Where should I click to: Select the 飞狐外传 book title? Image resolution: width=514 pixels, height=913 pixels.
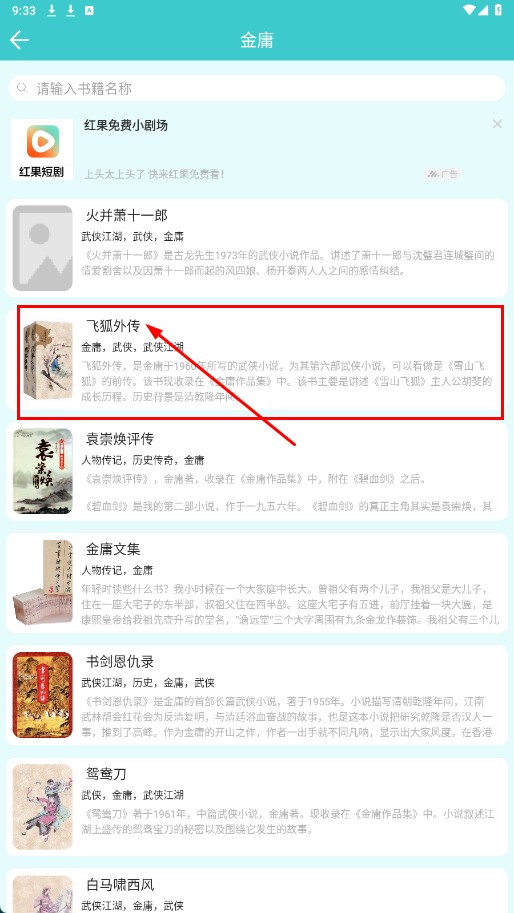[x=114, y=326]
